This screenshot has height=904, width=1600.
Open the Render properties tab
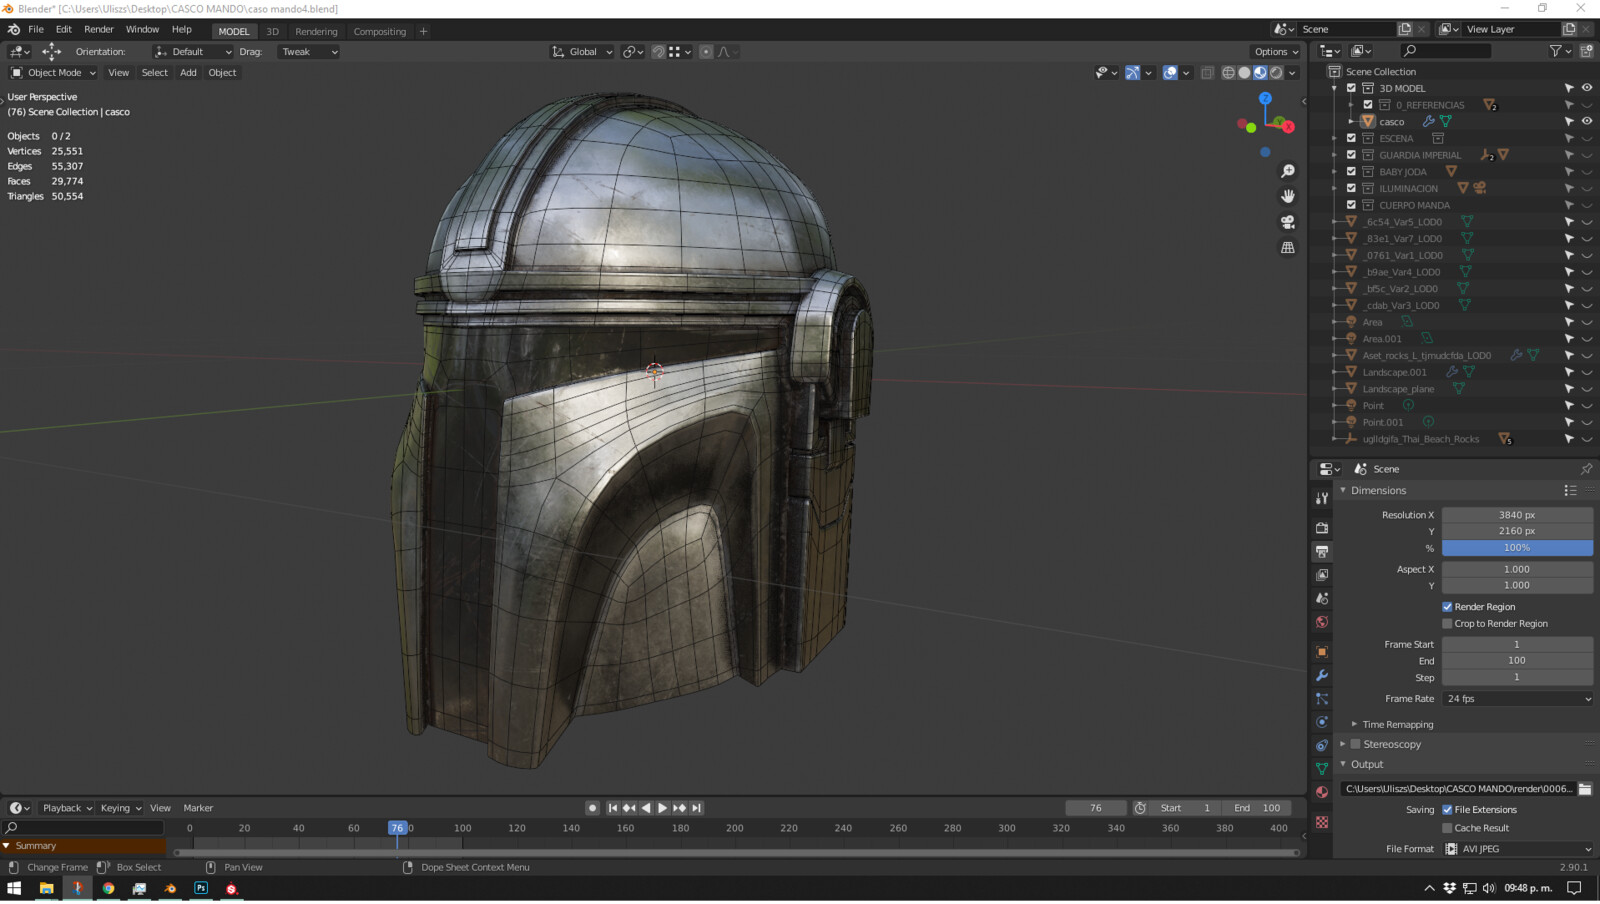1322,528
